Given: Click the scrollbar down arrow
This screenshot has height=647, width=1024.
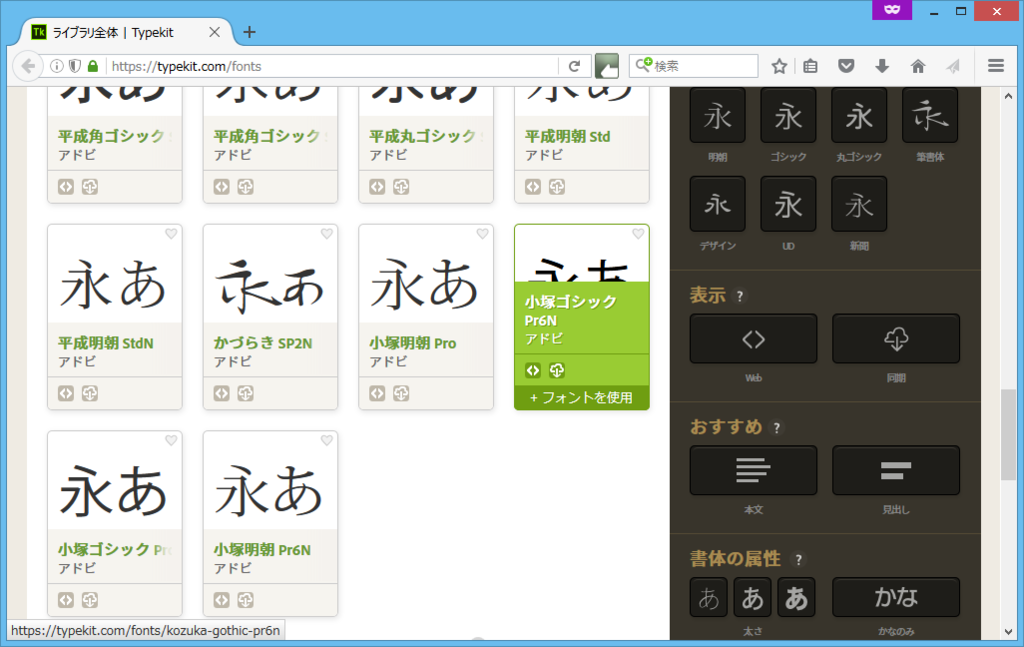Looking at the screenshot, I should pos(1008,631).
